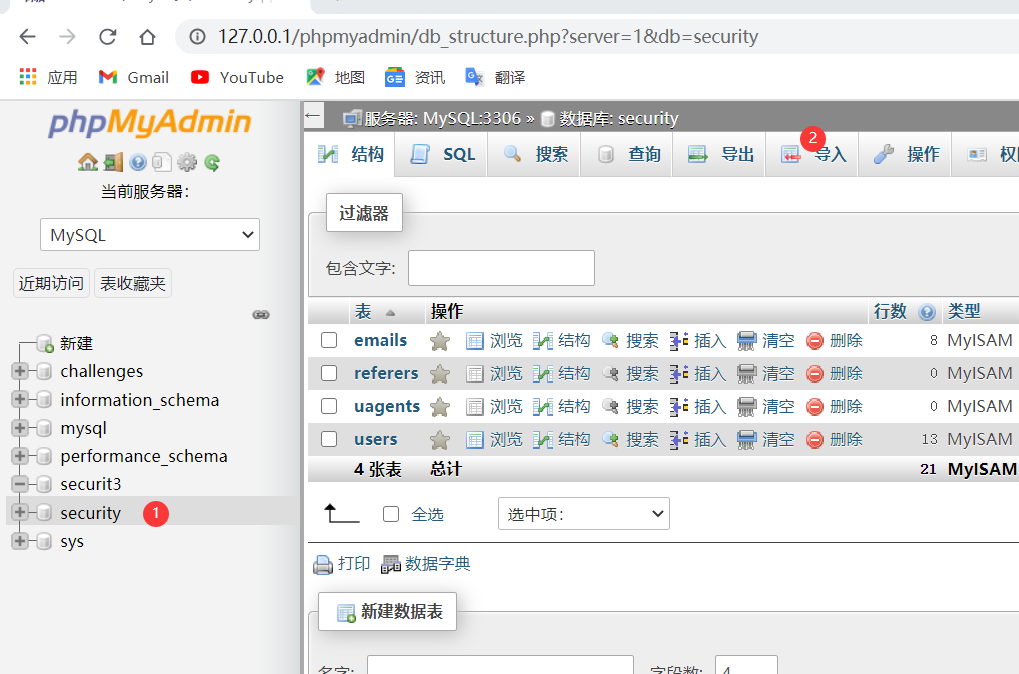
Task: Expand the information_schema database node
Action: click(x=19, y=399)
